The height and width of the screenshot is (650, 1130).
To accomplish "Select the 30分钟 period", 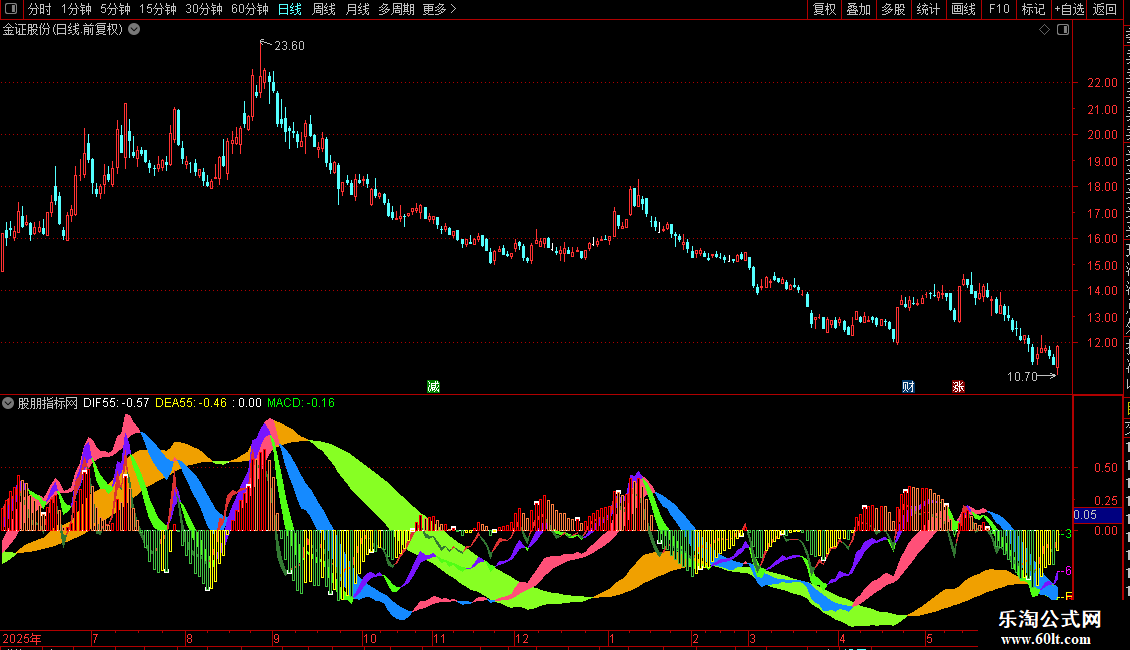I will (x=204, y=9).
